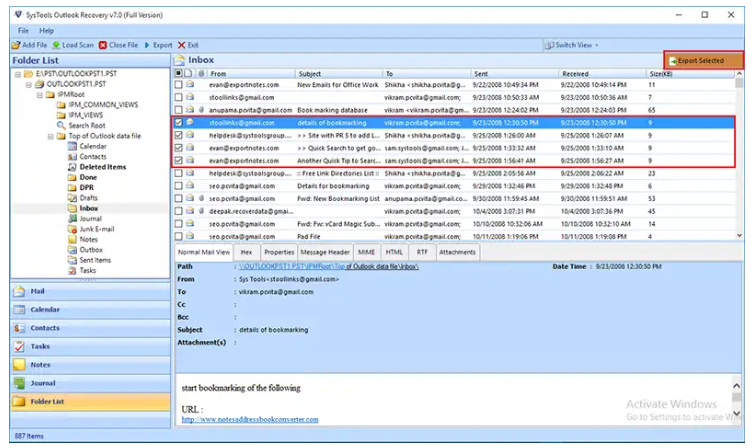Open the Junk E-mail folder icon
755x448 pixels.
72,229
